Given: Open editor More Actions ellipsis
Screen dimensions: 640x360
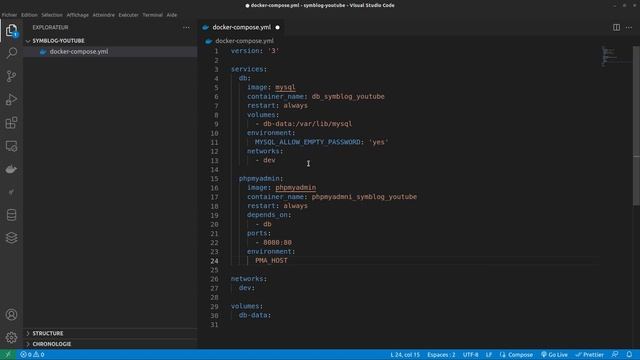Looking at the screenshot, I should point(629,27).
